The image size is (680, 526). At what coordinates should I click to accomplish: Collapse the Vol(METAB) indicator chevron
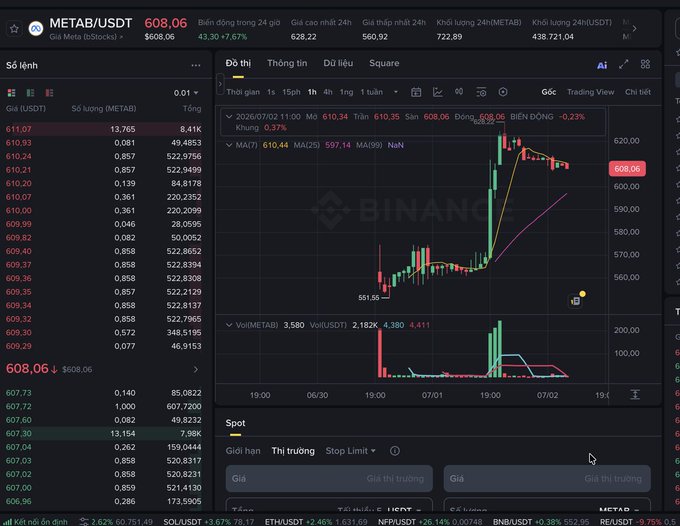pyautogui.click(x=229, y=325)
